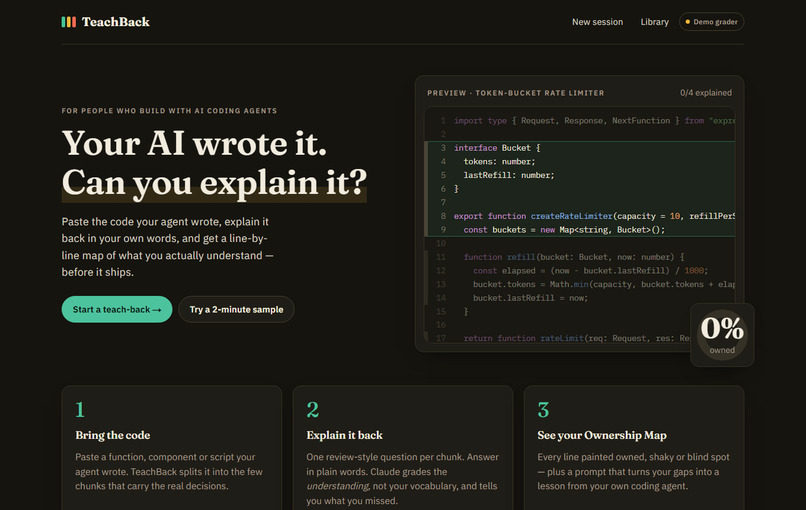The width and height of the screenshot is (806, 510).
Task: Open the New session page
Action: point(597,22)
